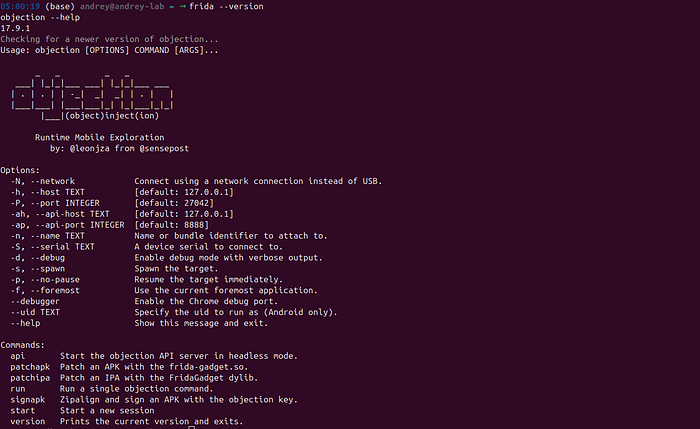
Task: Click the '--network' option text
Action: (x=53, y=181)
